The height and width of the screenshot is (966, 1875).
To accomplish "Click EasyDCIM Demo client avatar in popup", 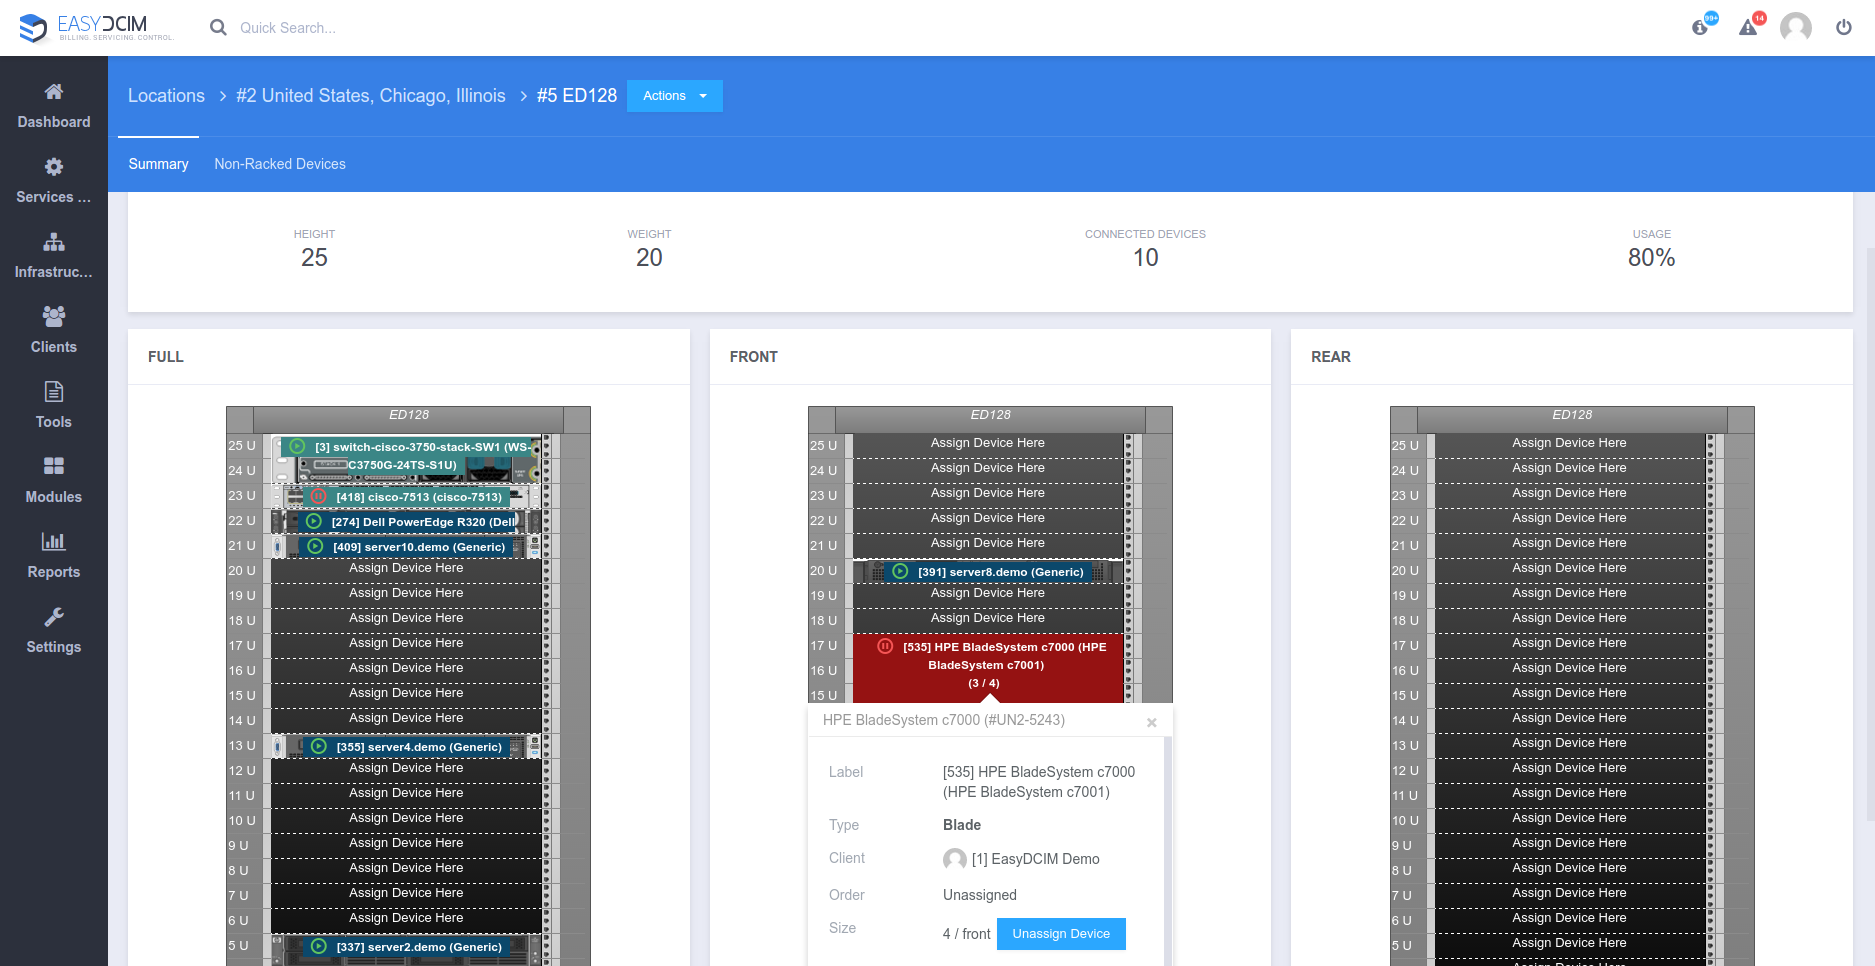I will pyautogui.click(x=955, y=859).
